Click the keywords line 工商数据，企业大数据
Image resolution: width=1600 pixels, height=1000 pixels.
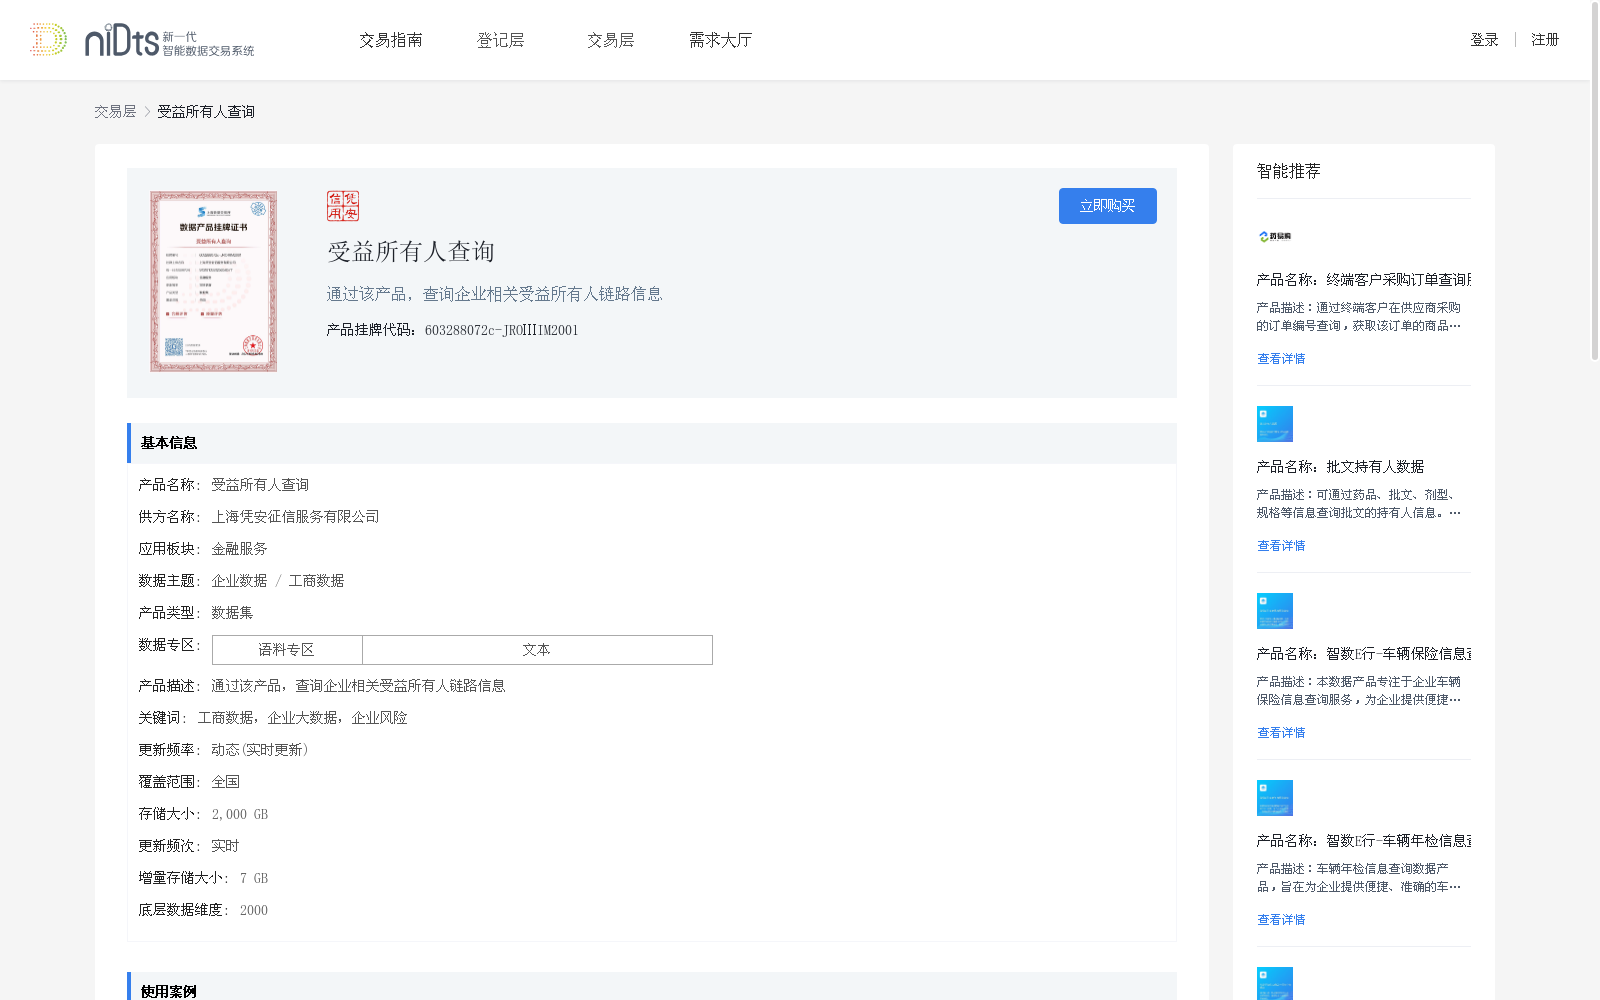point(302,718)
